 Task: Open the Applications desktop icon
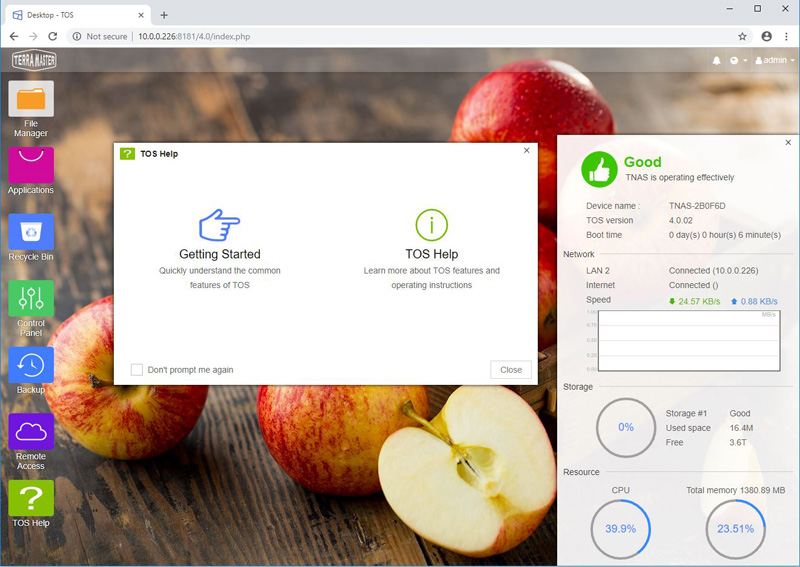pyautogui.click(x=31, y=165)
